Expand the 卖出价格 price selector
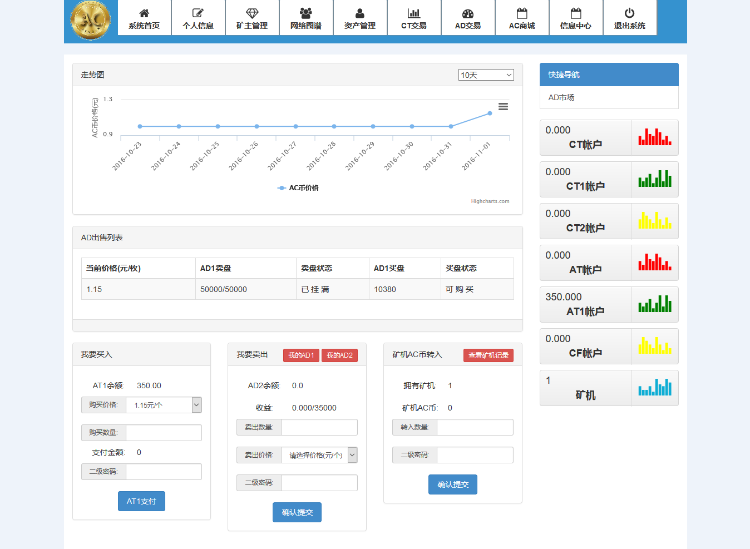750x549 pixels. click(x=320, y=455)
